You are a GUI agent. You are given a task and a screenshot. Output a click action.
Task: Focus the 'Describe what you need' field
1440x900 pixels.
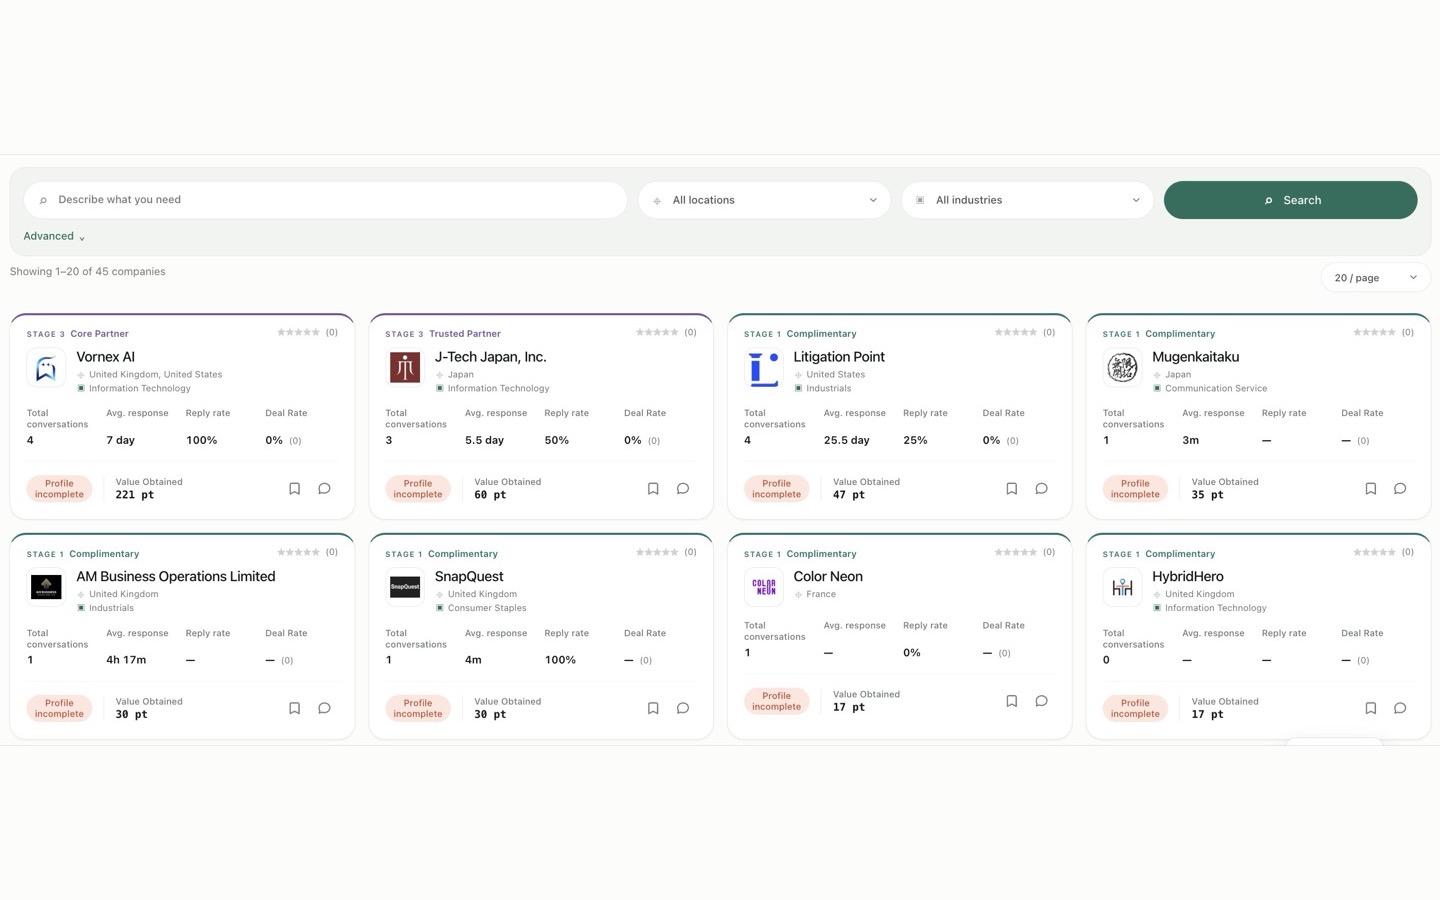click(325, 200)
